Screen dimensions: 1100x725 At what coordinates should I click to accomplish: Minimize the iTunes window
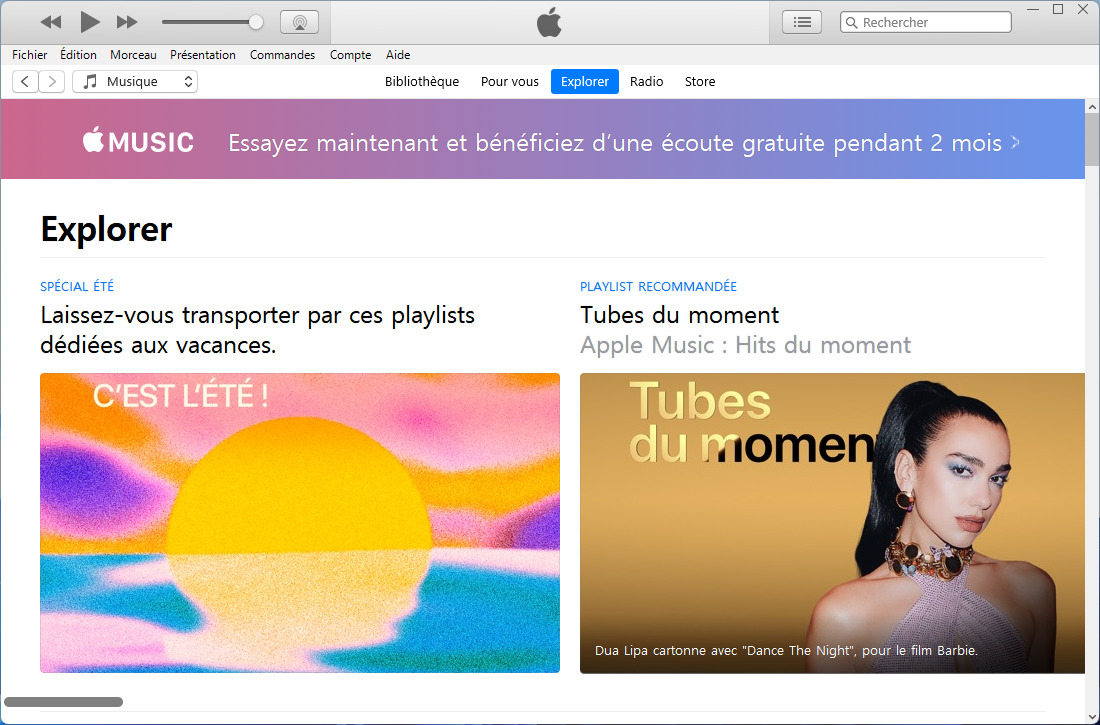(x=1033, y=9)
